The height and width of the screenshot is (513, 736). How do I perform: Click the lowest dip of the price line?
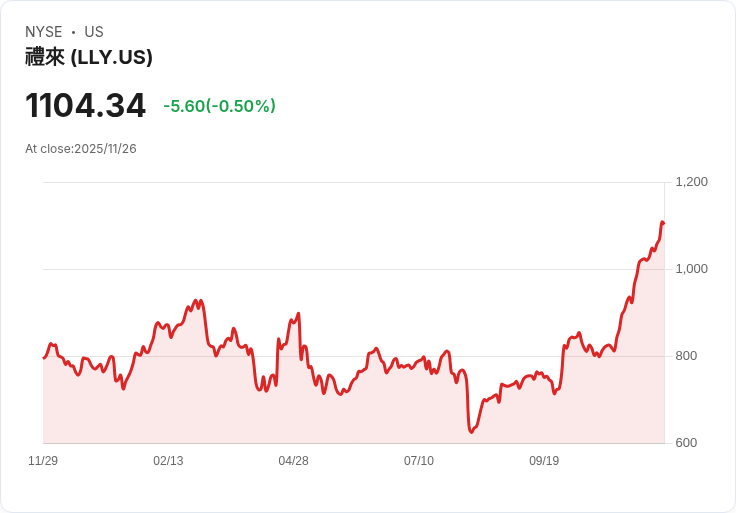[x=470, y=432]
